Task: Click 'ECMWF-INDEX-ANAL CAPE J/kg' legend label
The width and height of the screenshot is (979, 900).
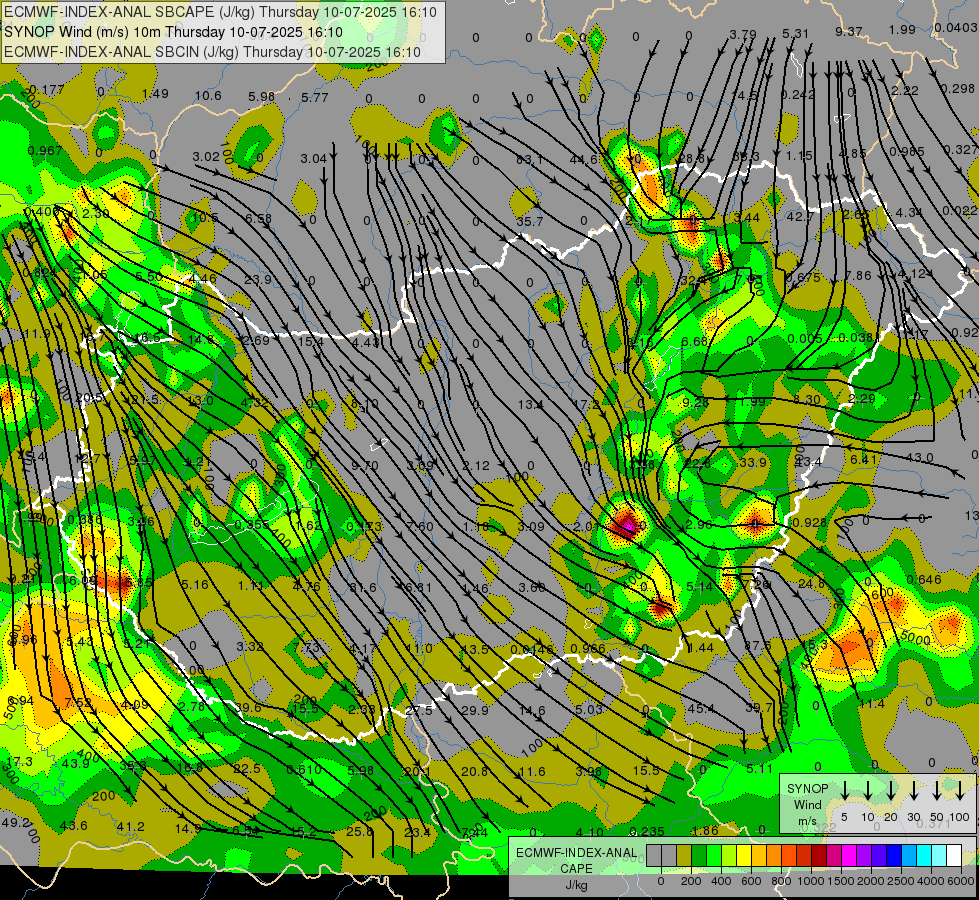Action: (576, 868)
